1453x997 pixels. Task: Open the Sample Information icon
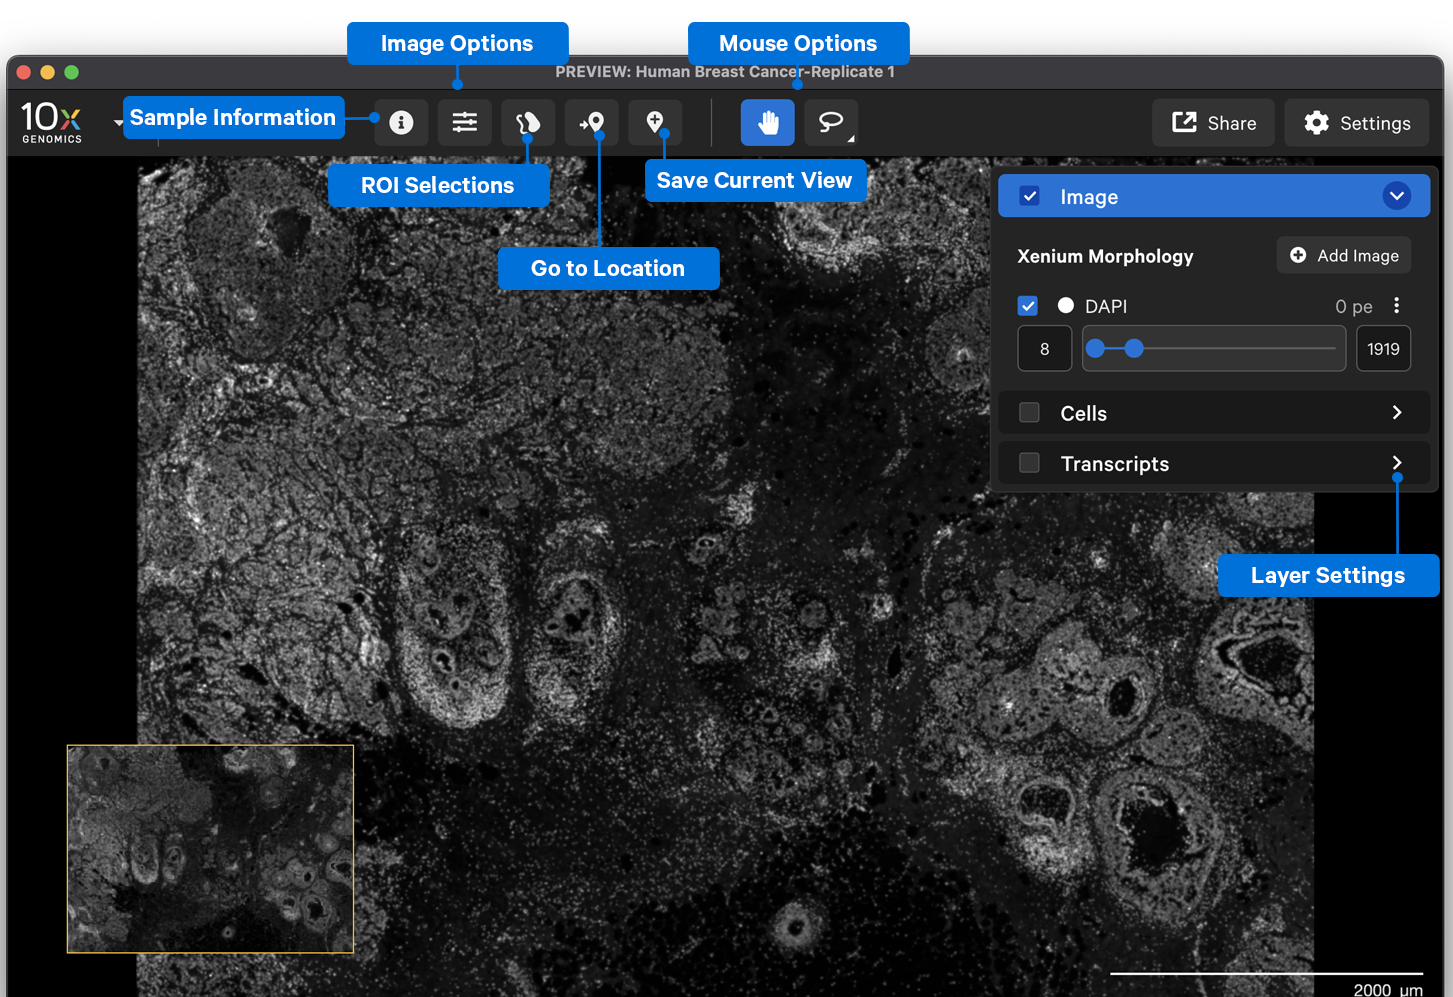click(x=401, y=123)
